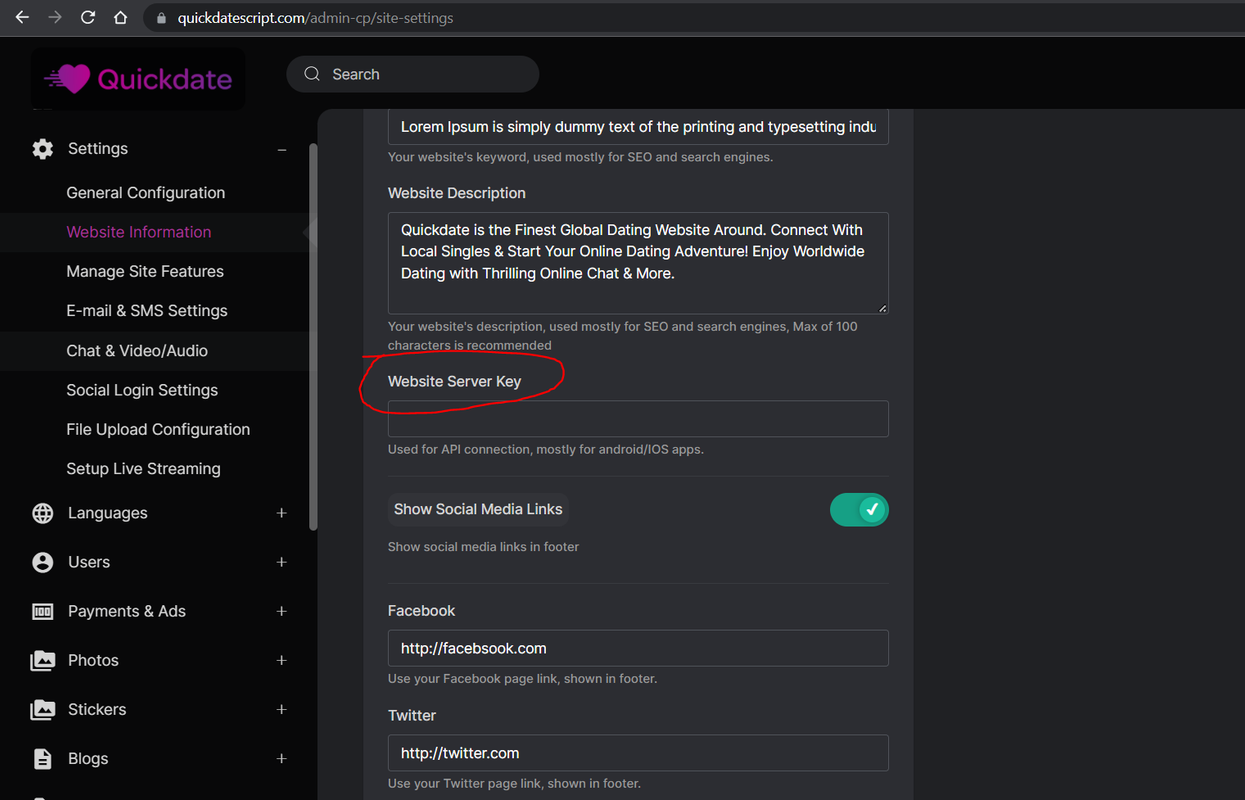Open the Photos menu
Screen dimensions: 1245x800
click(93, 660)
